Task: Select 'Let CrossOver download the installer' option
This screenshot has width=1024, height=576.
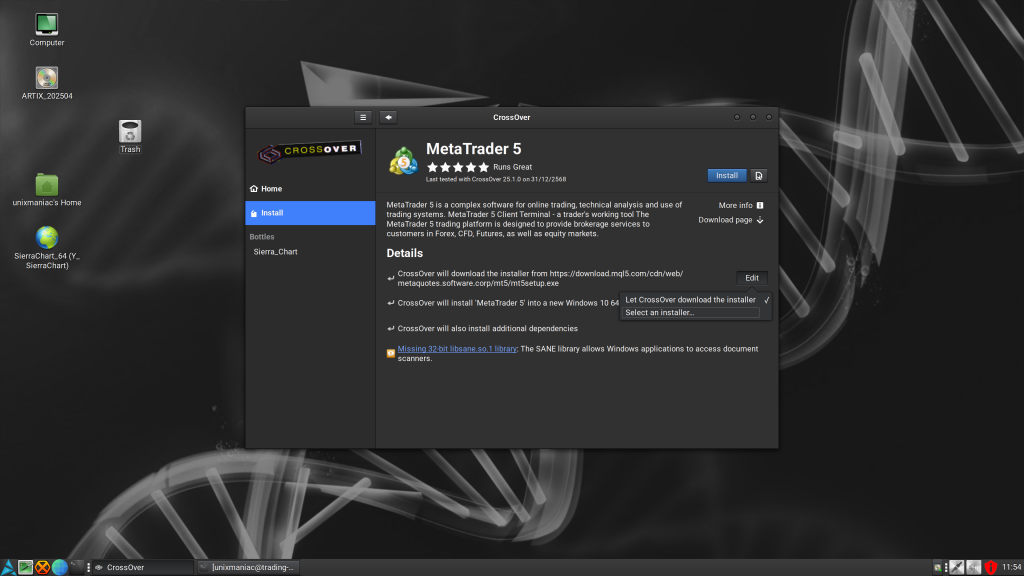Action: (x=690, y=299)
